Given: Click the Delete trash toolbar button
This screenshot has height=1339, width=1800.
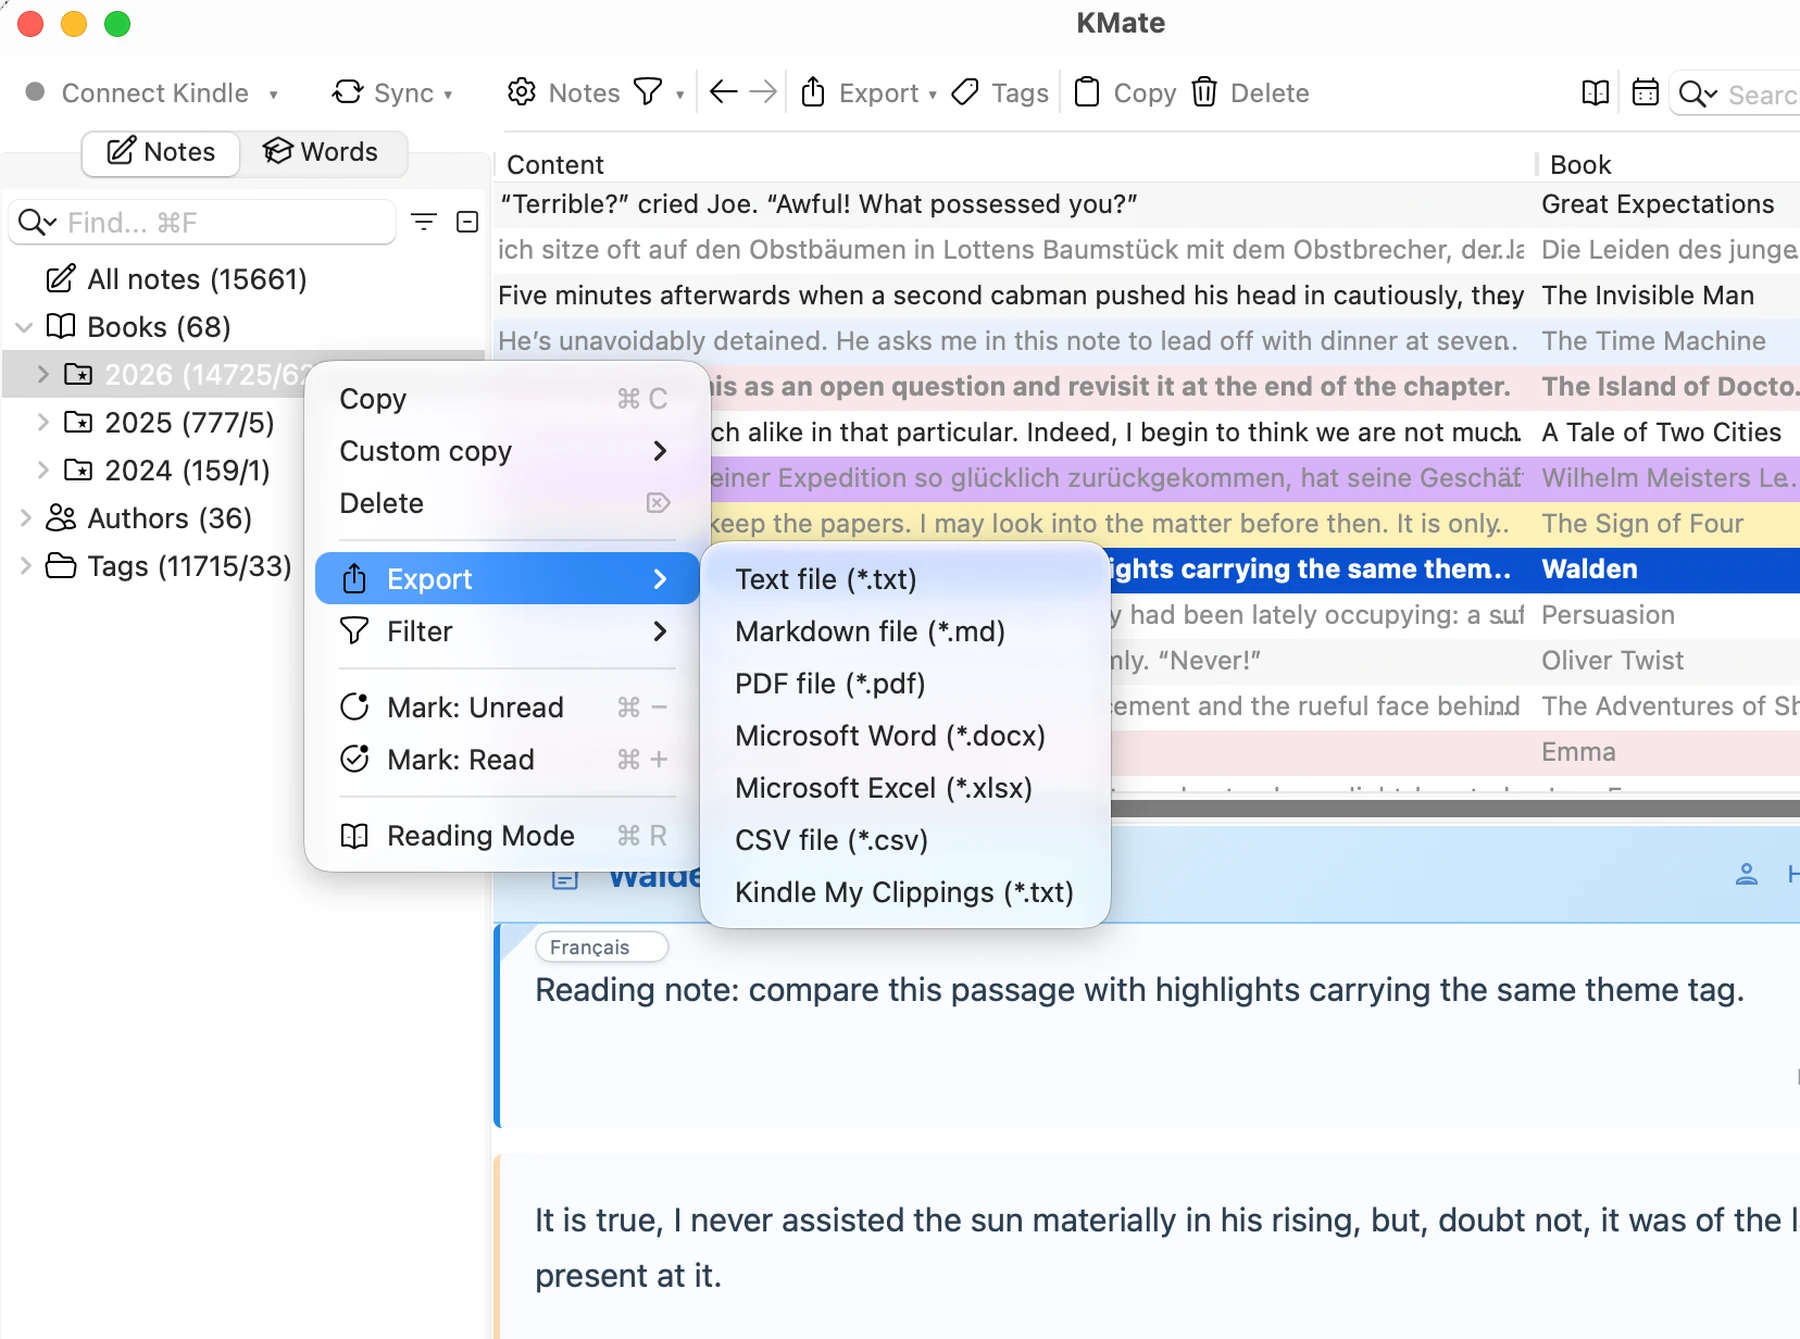Looking at the screenshot, I should point(1250,93).
